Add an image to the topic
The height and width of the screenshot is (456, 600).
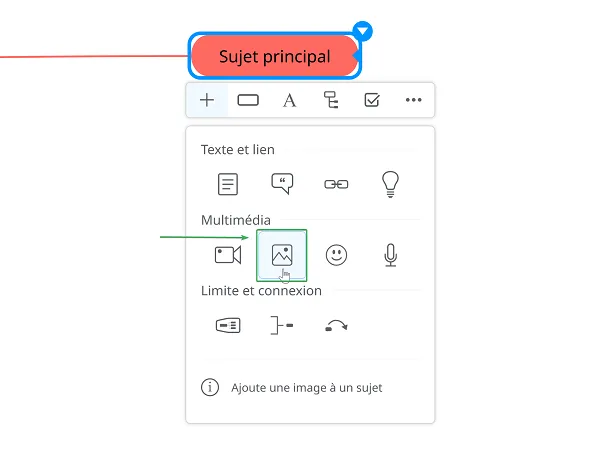[282, 255]
